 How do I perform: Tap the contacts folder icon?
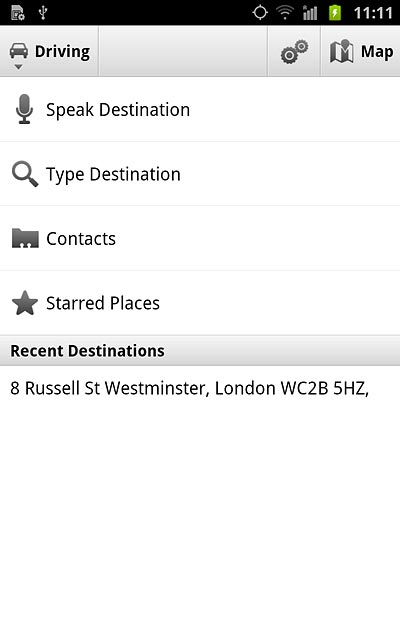(25, 238)
